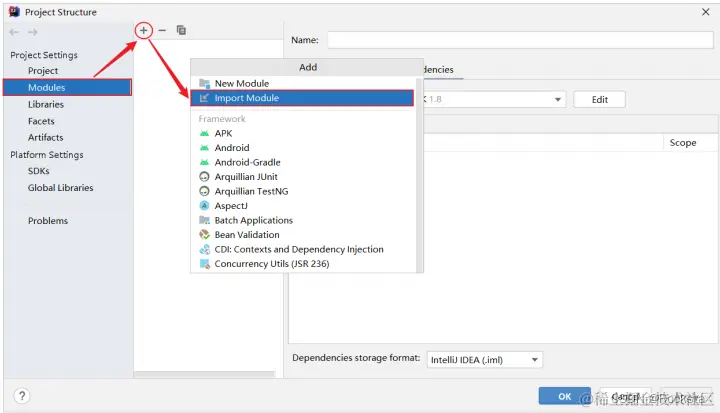Go back with the left arrow
Image resolution: width=720 pixels, height=413 pixels.
[14, 32]
